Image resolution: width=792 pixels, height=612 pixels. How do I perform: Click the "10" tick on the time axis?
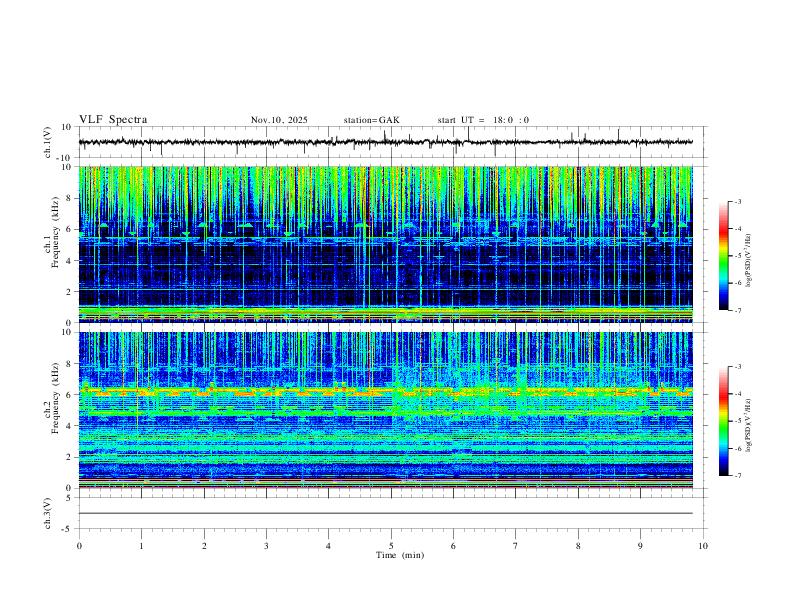[x=703, y=546]
